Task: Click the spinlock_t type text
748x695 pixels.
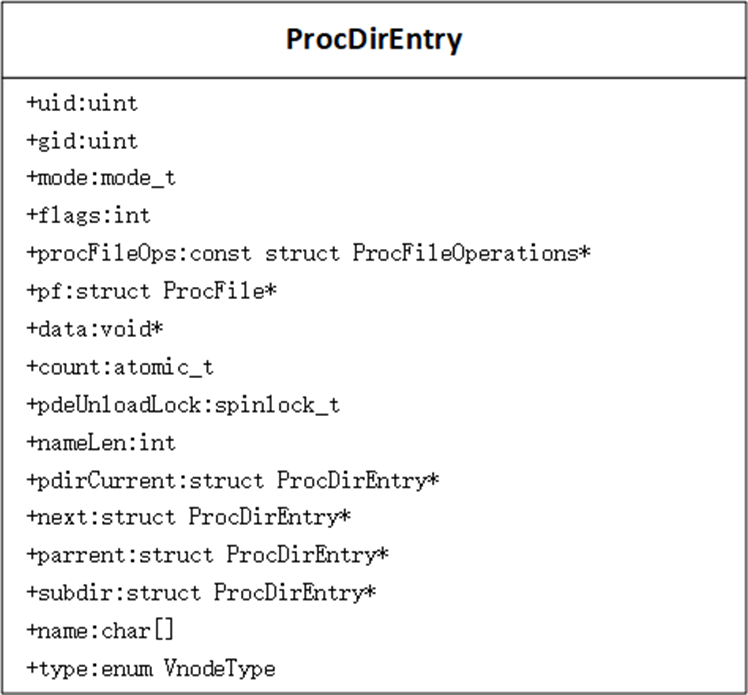Action: [277, 405]
